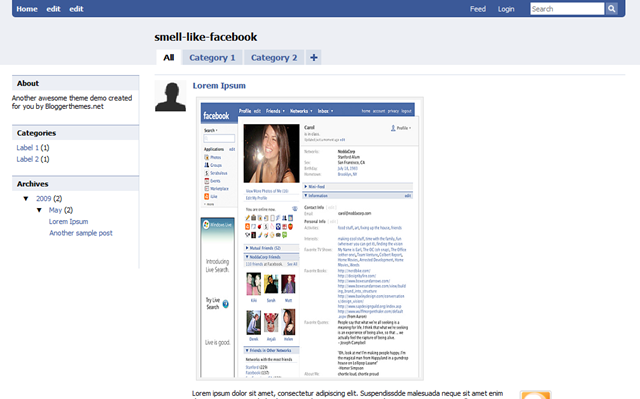Open Lorem Ipsum in Archives list
Screen dimensions: 640x399
pyautogui.click(x=69, y=222)
